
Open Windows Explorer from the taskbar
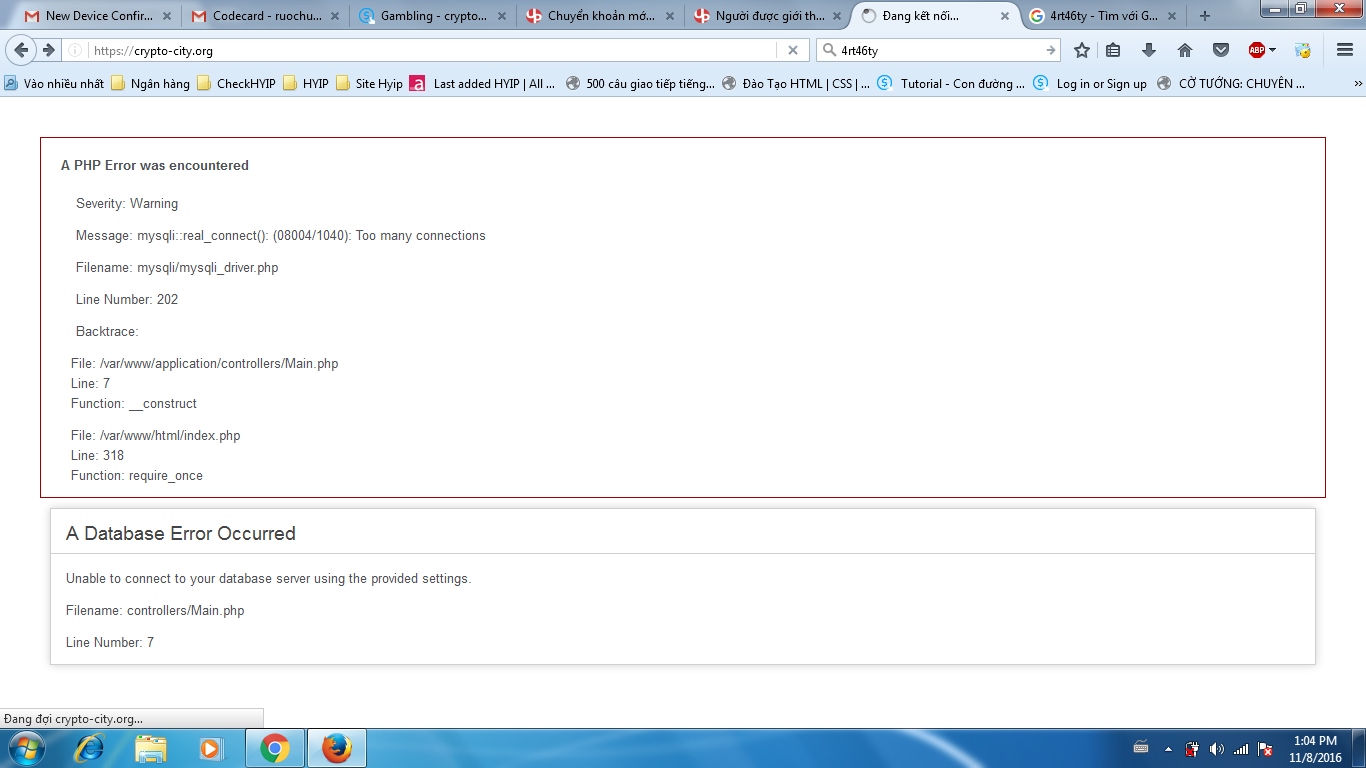click(151, 748)
